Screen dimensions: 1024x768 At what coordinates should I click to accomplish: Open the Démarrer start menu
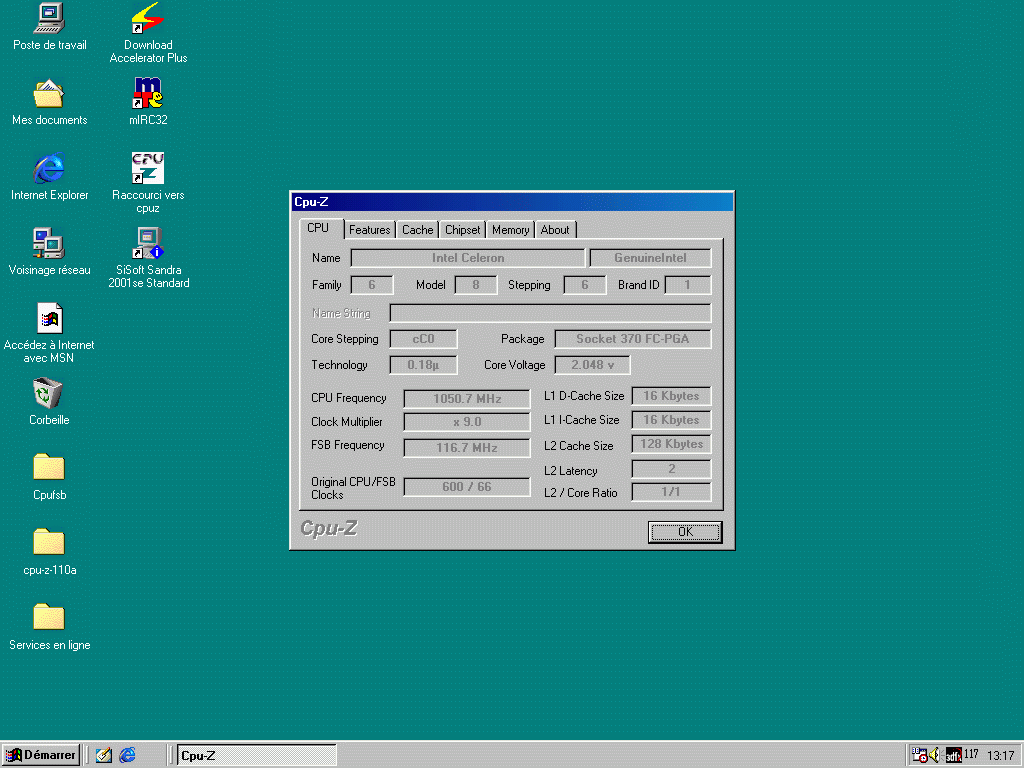(40, 755)
